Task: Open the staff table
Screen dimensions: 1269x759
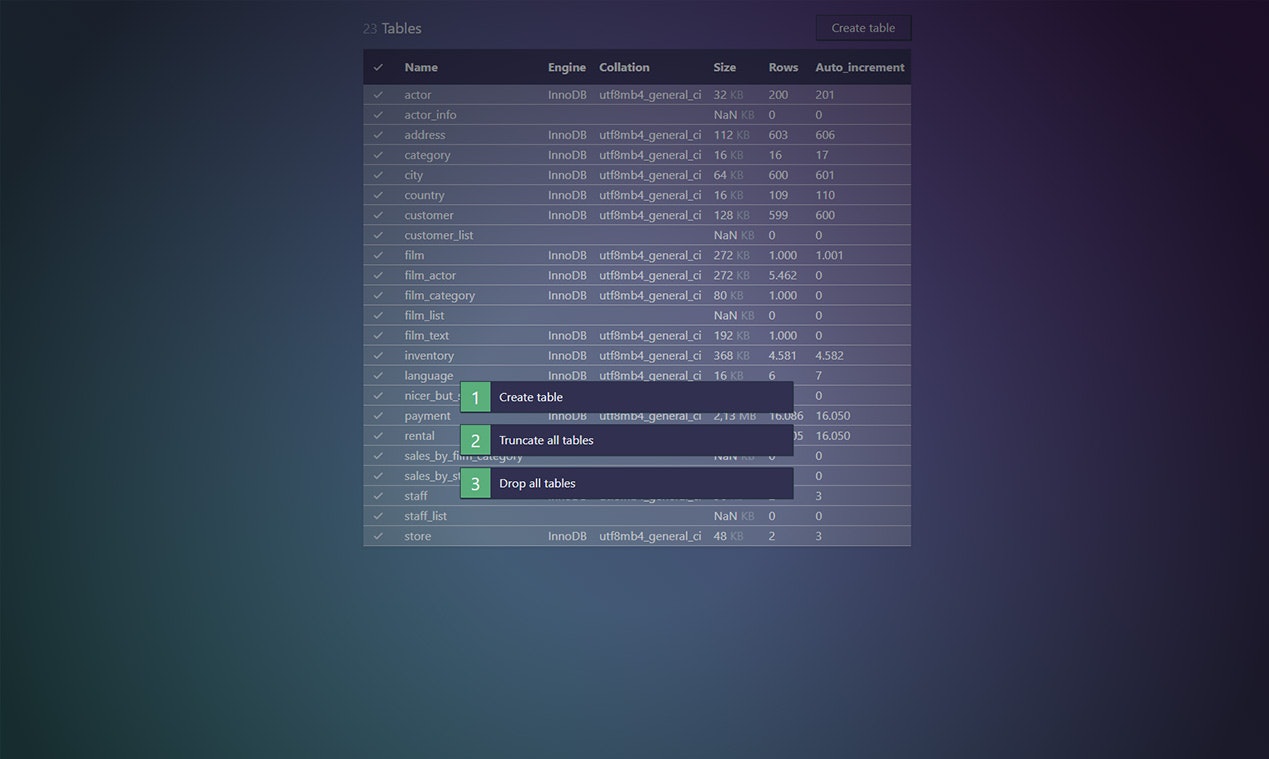Action: (x=416, y=496)
